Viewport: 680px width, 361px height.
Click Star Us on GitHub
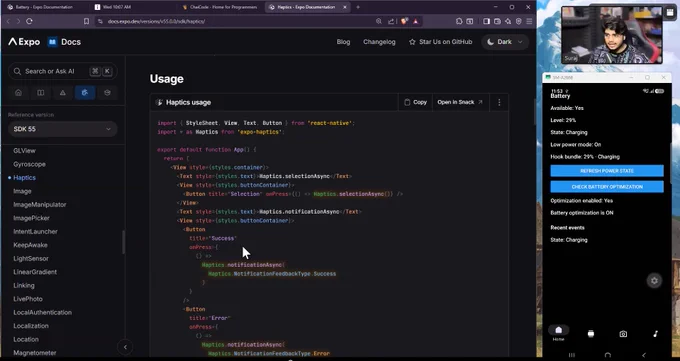pyautogui.click(x=440, y=42)
